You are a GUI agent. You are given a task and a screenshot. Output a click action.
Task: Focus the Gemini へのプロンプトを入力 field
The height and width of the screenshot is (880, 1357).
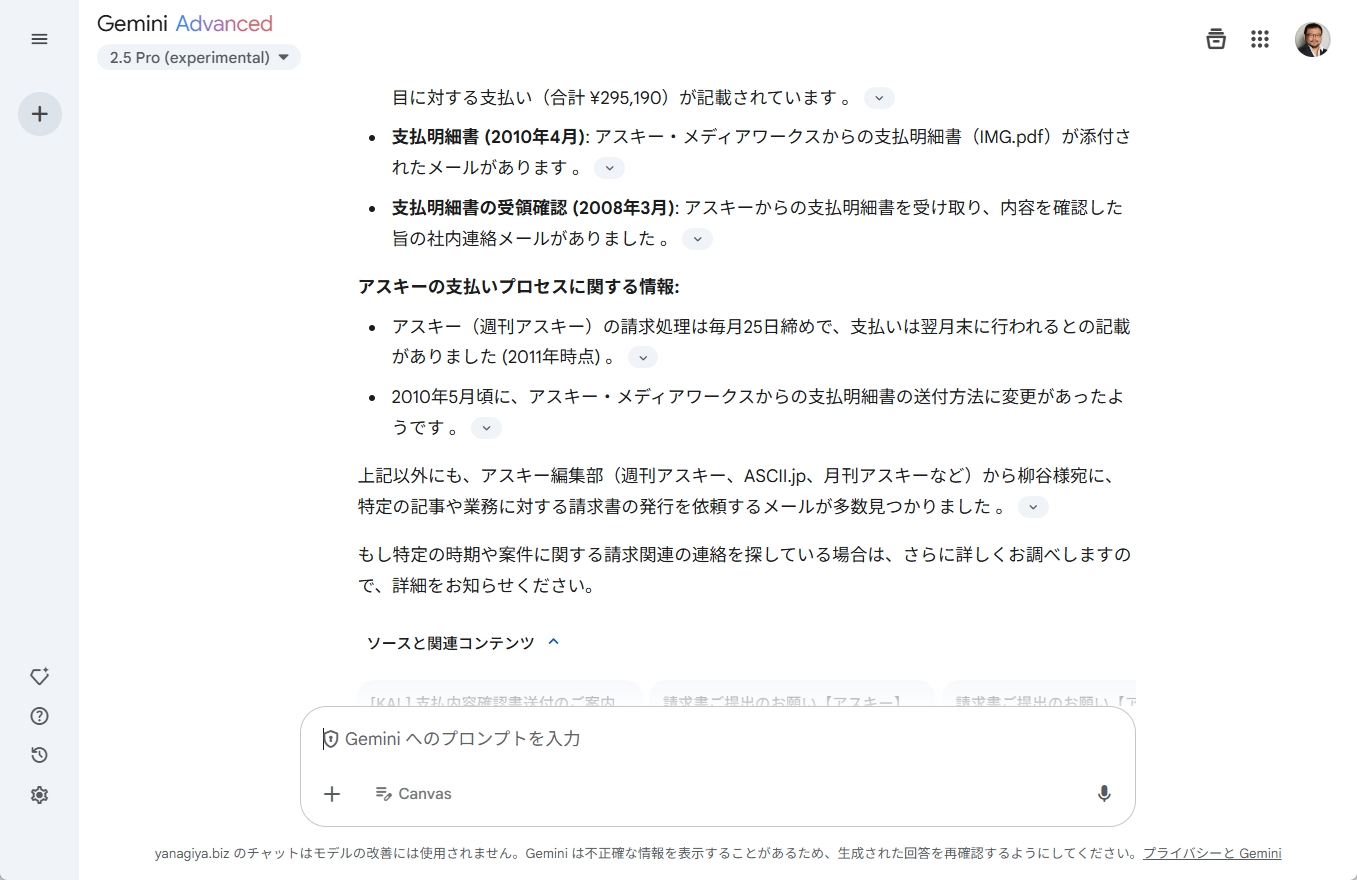(x=717, y=739)
